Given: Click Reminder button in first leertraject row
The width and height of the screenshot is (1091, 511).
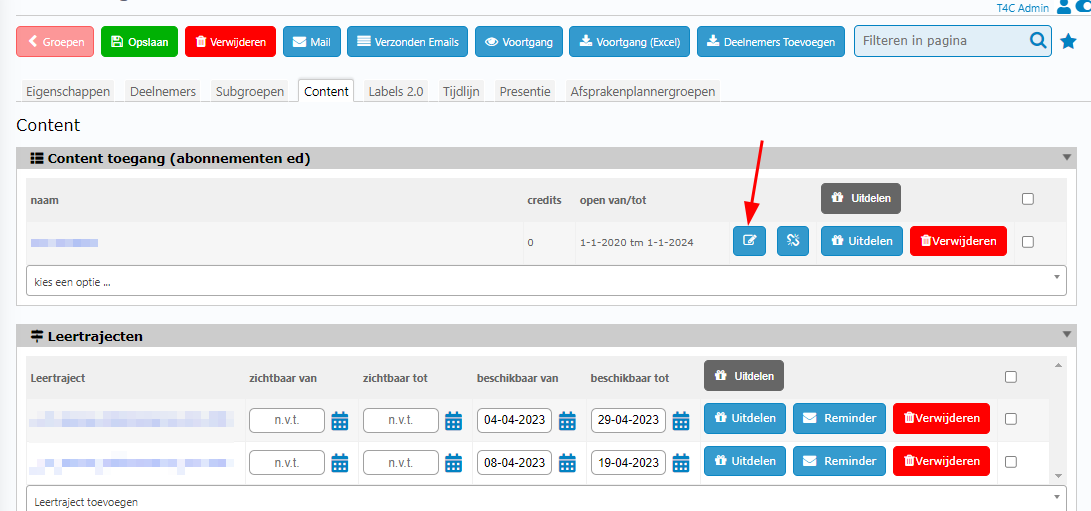Looking at the screenshot, I should pos(839,419).
